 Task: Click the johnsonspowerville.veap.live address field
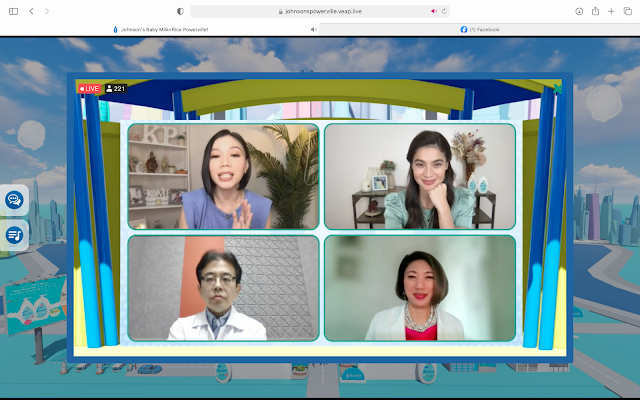[320, 11]
